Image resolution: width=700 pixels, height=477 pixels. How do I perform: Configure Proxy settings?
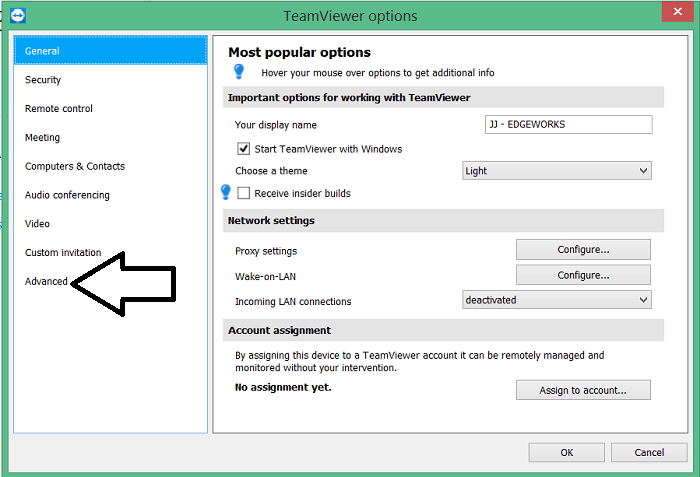coord(583,250)
